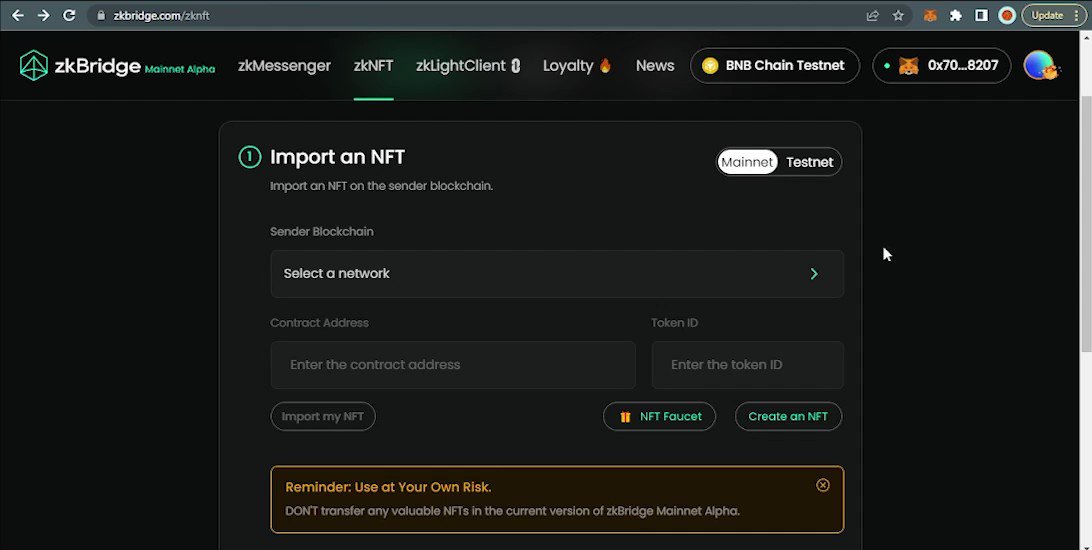Open the MetaMask fox extension
Image resolution: width=1092 pixels, height=550 pixels.
pyautogui.click(x=930, y=15)
